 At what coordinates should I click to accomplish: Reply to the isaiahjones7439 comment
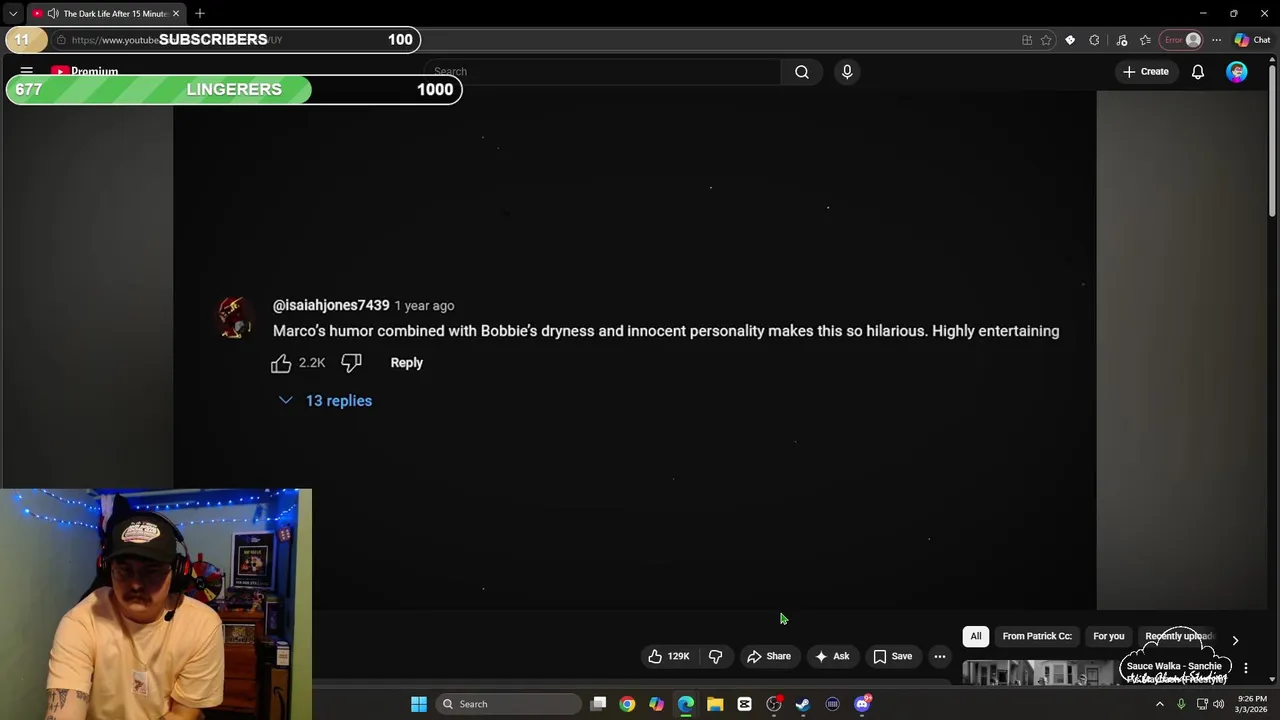point(406,363)
